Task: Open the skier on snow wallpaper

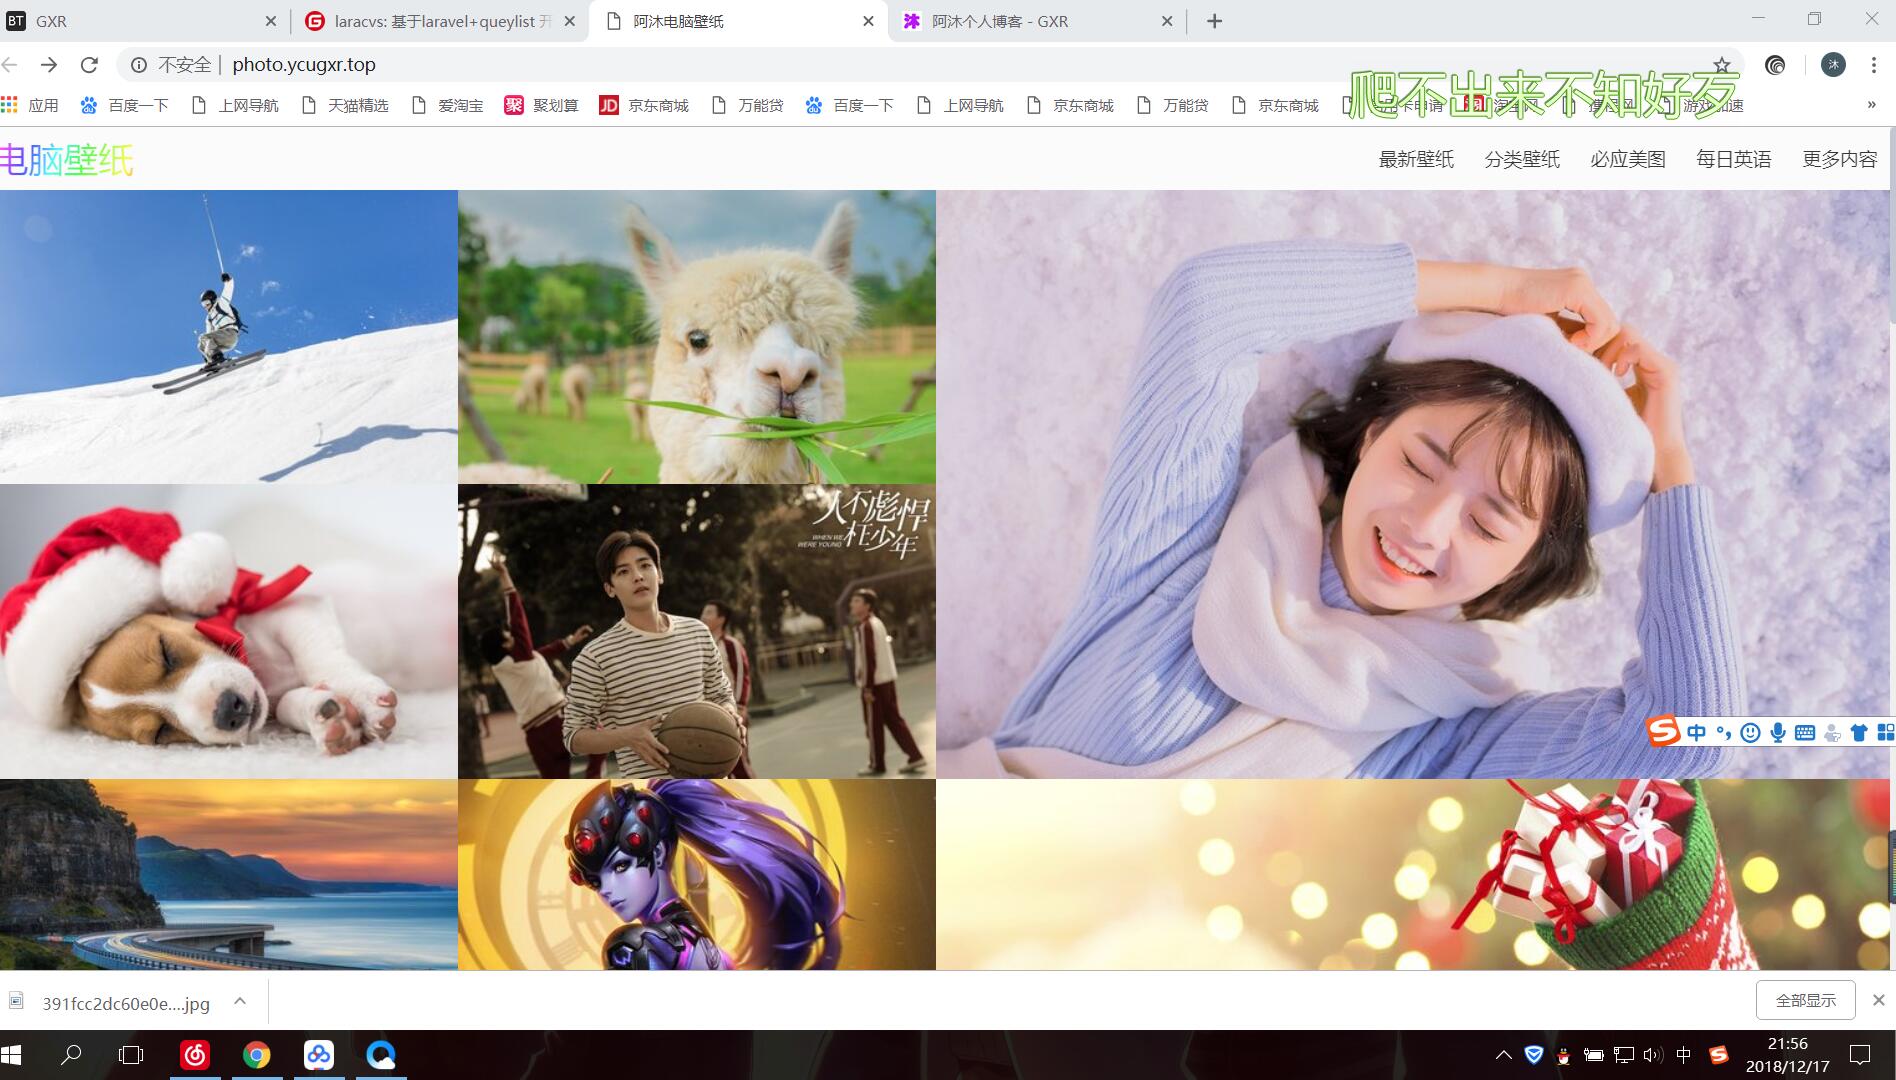Action: pyautogui.click(x=229, y=337)
